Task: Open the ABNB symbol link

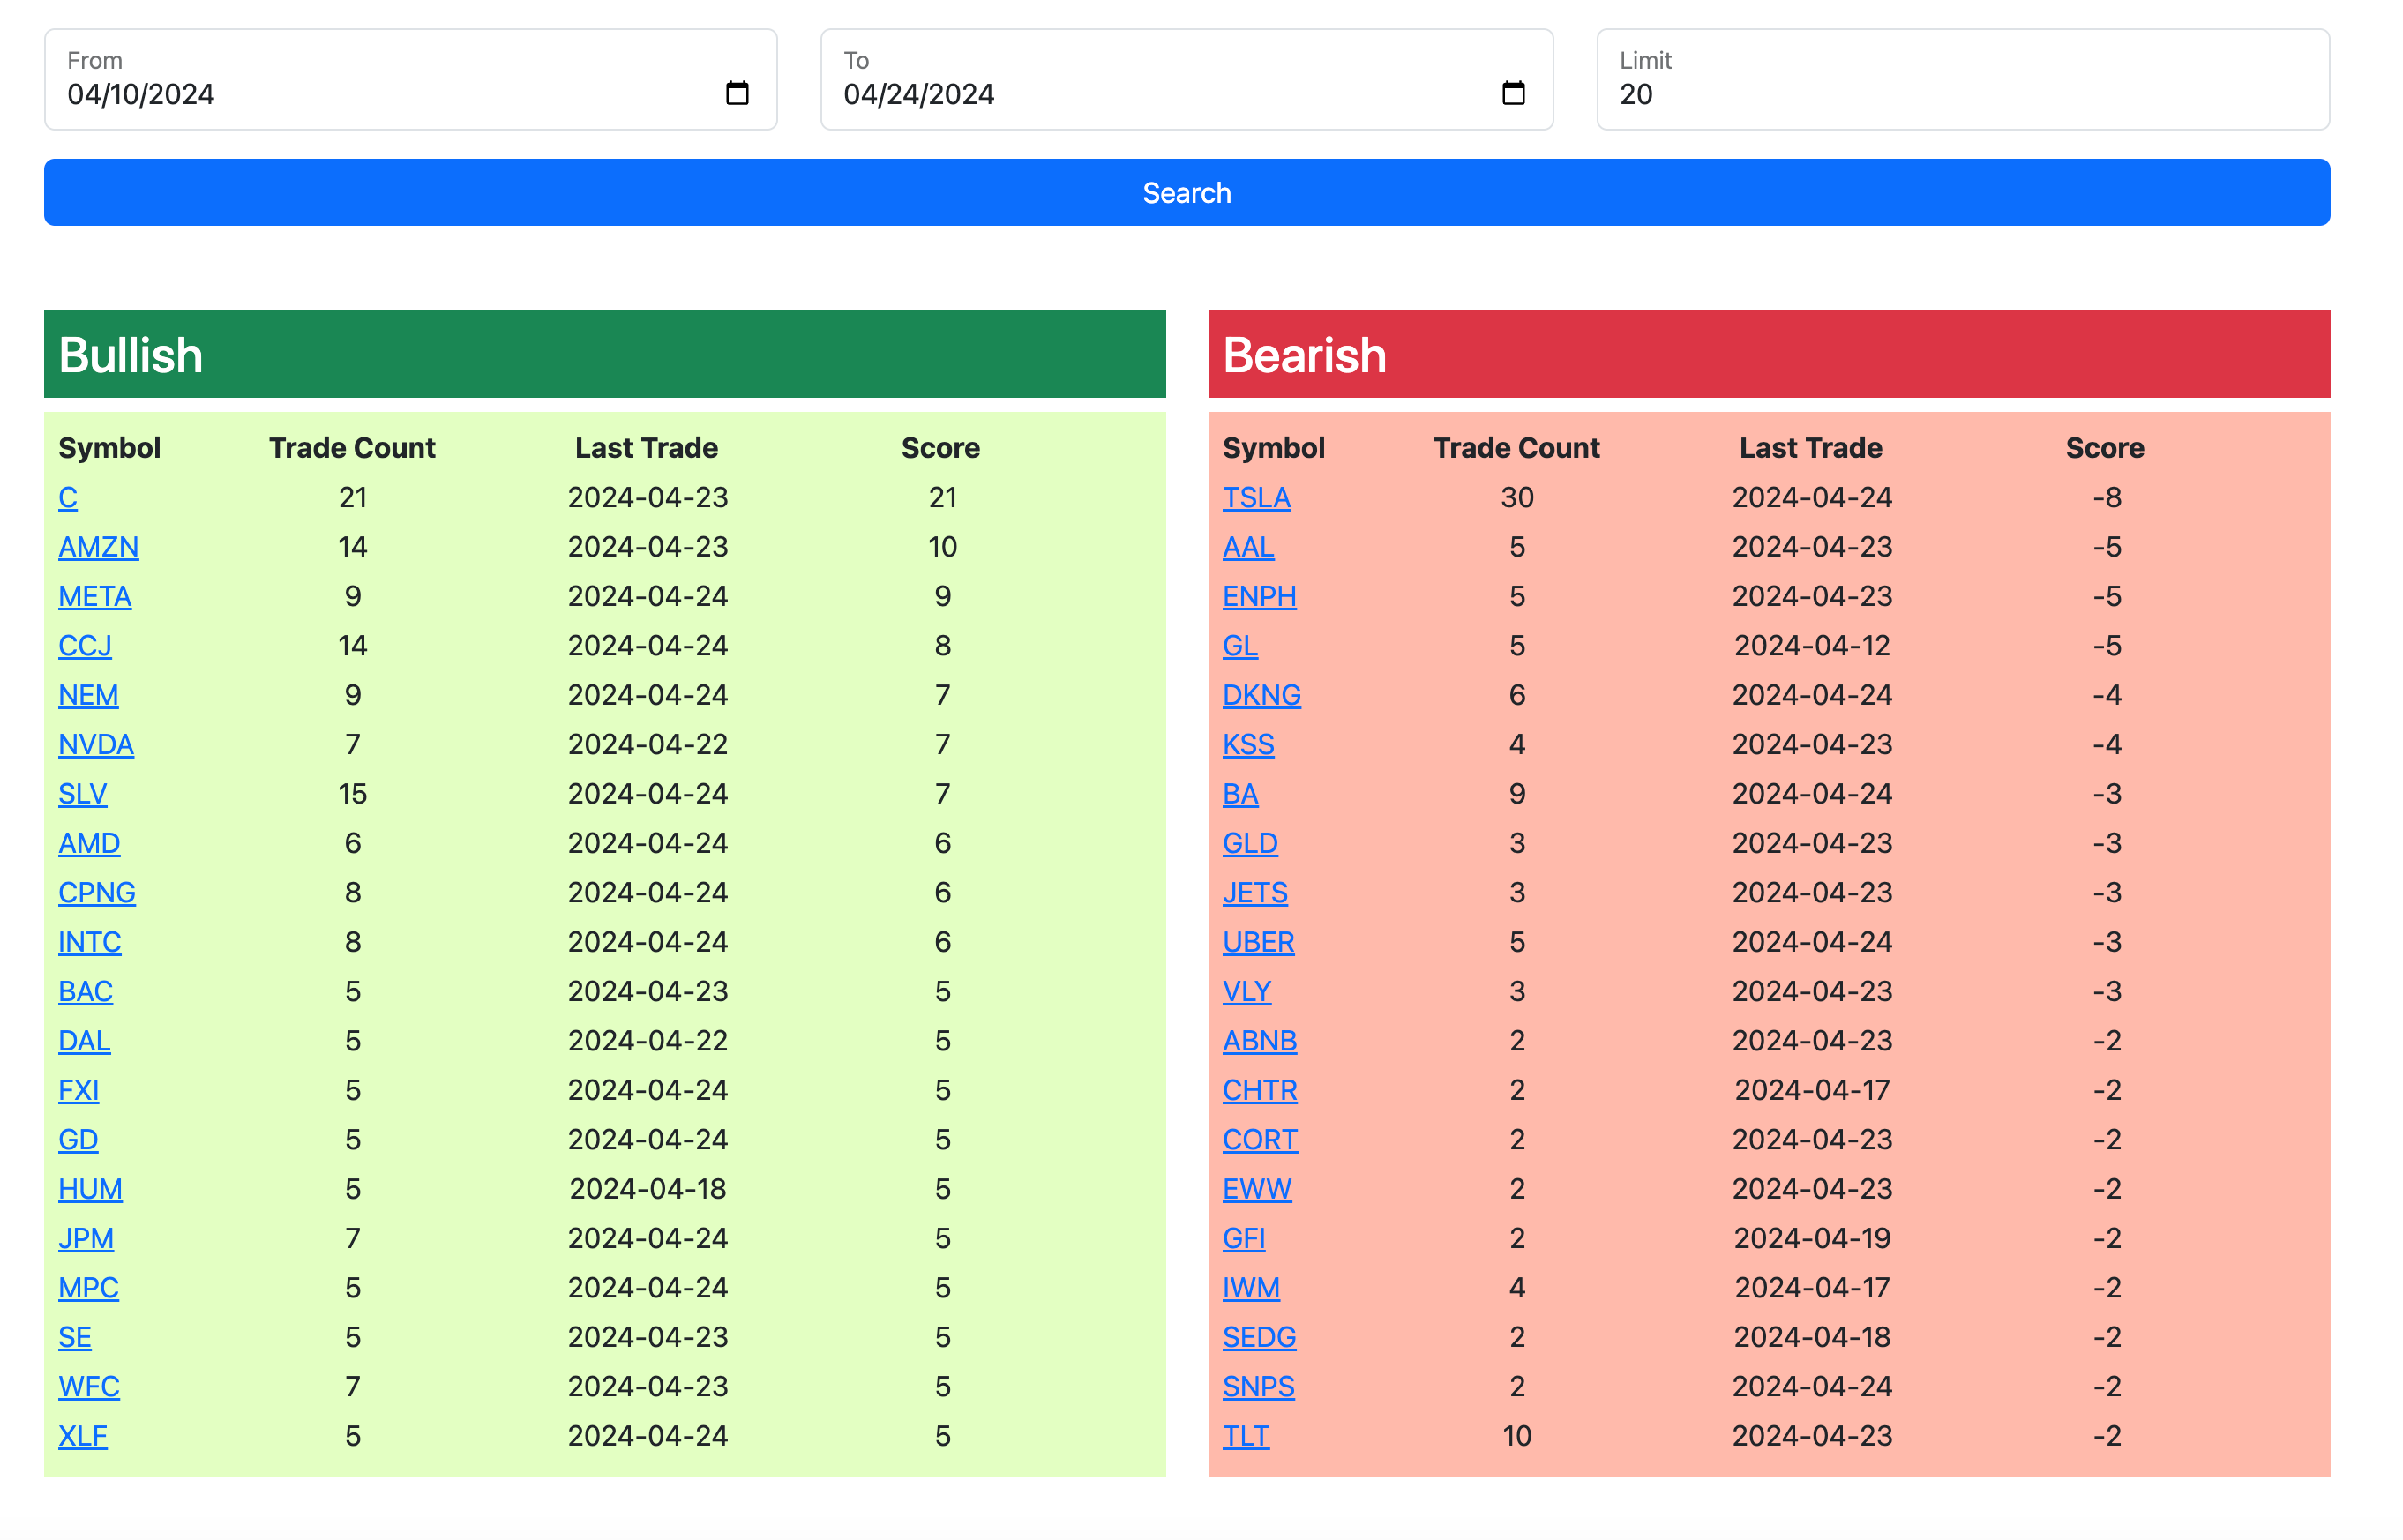Action: point(1259,1041)
